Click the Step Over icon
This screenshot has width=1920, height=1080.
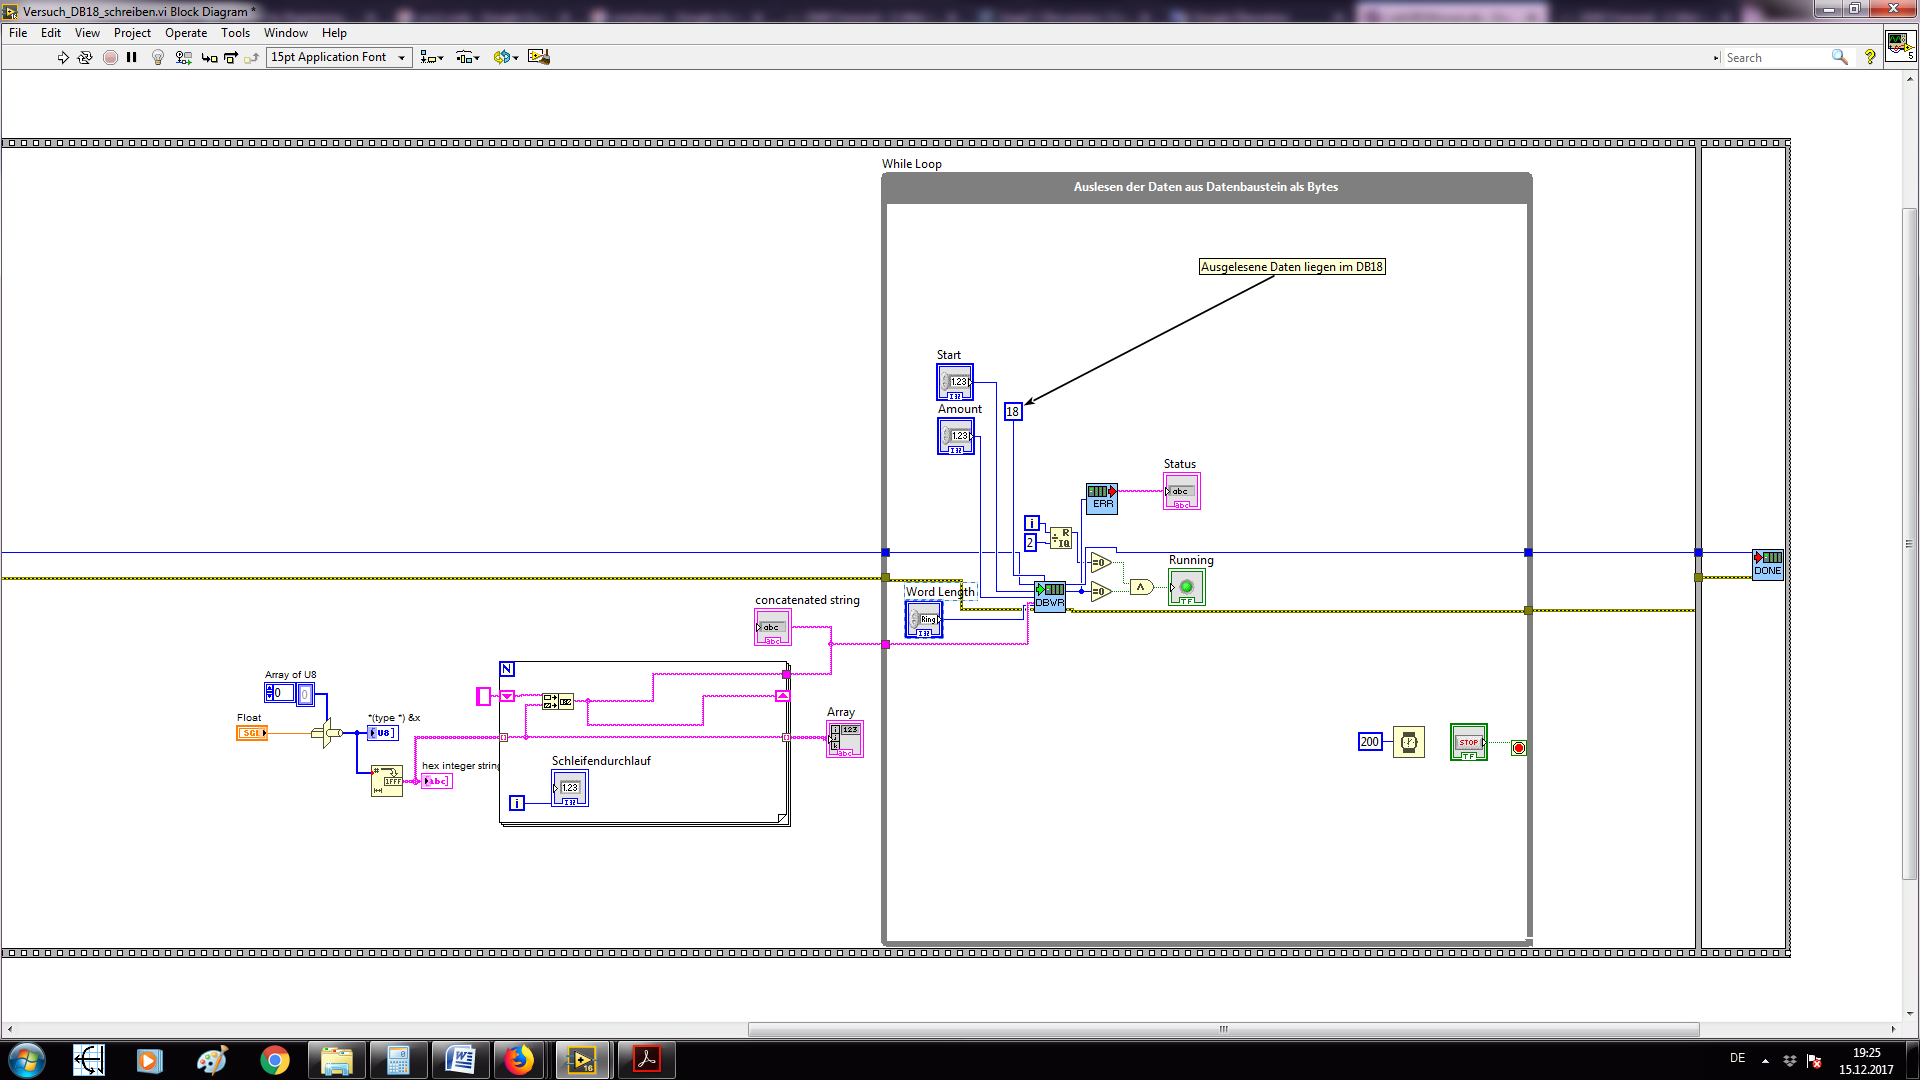coord(231,58)
